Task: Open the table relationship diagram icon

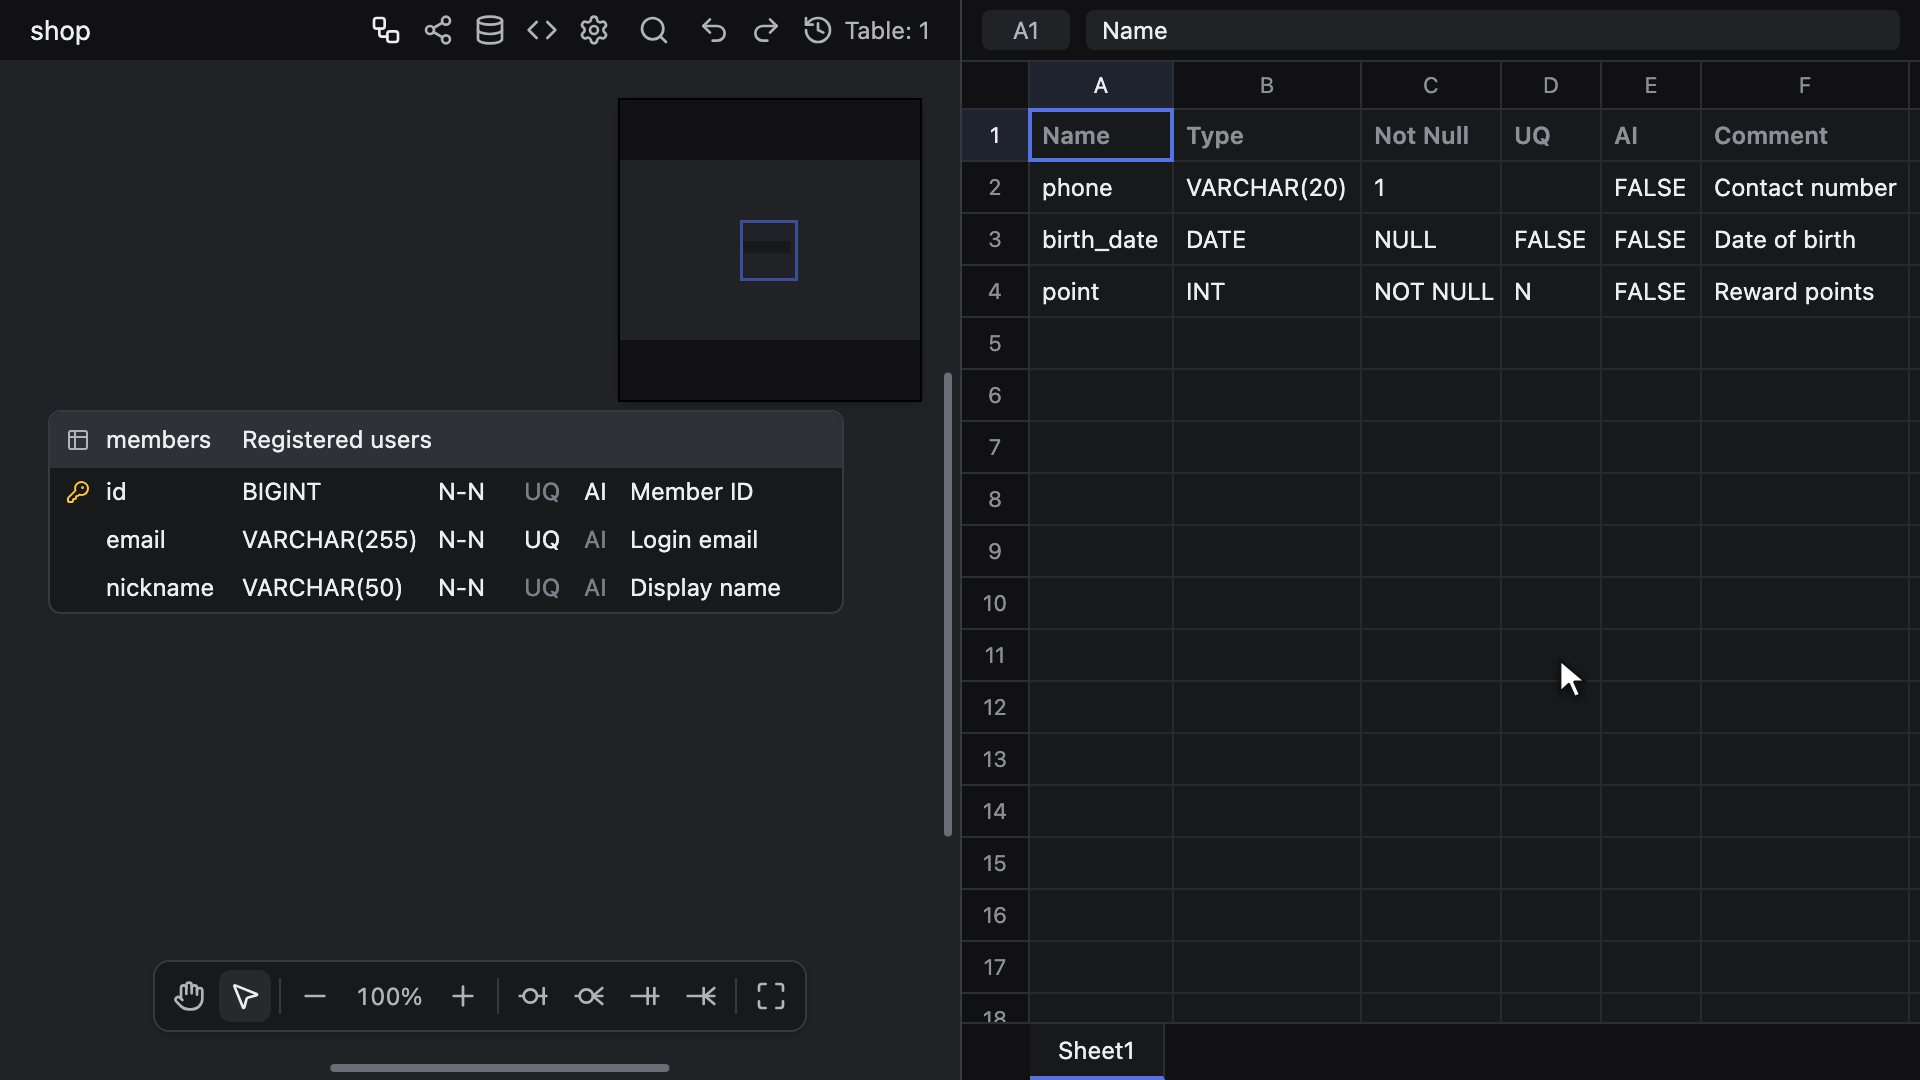Action: point(386,31)
